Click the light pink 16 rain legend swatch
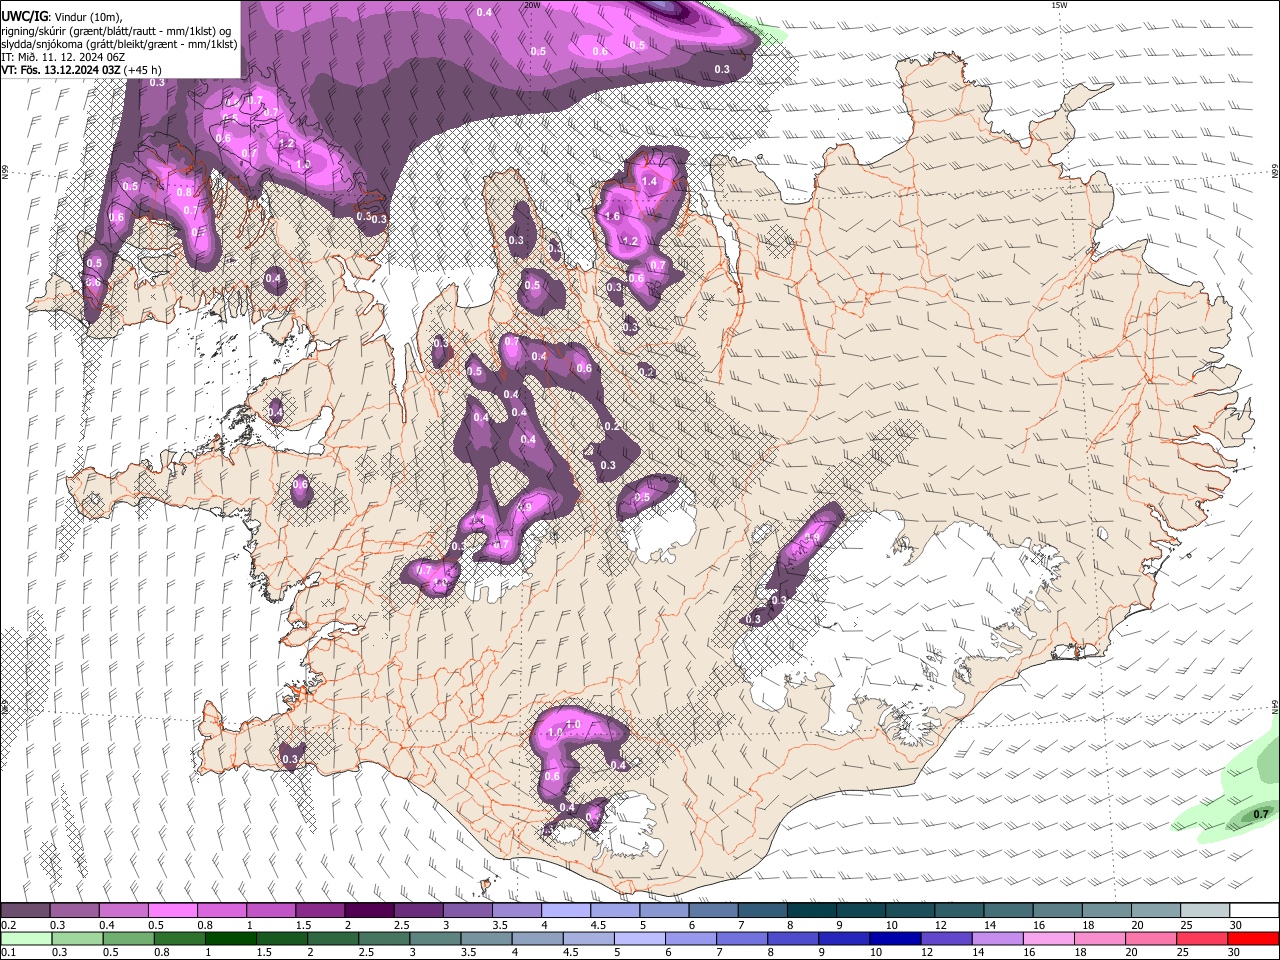This screenshot has height=960, width=1280. click(1047, 938)
